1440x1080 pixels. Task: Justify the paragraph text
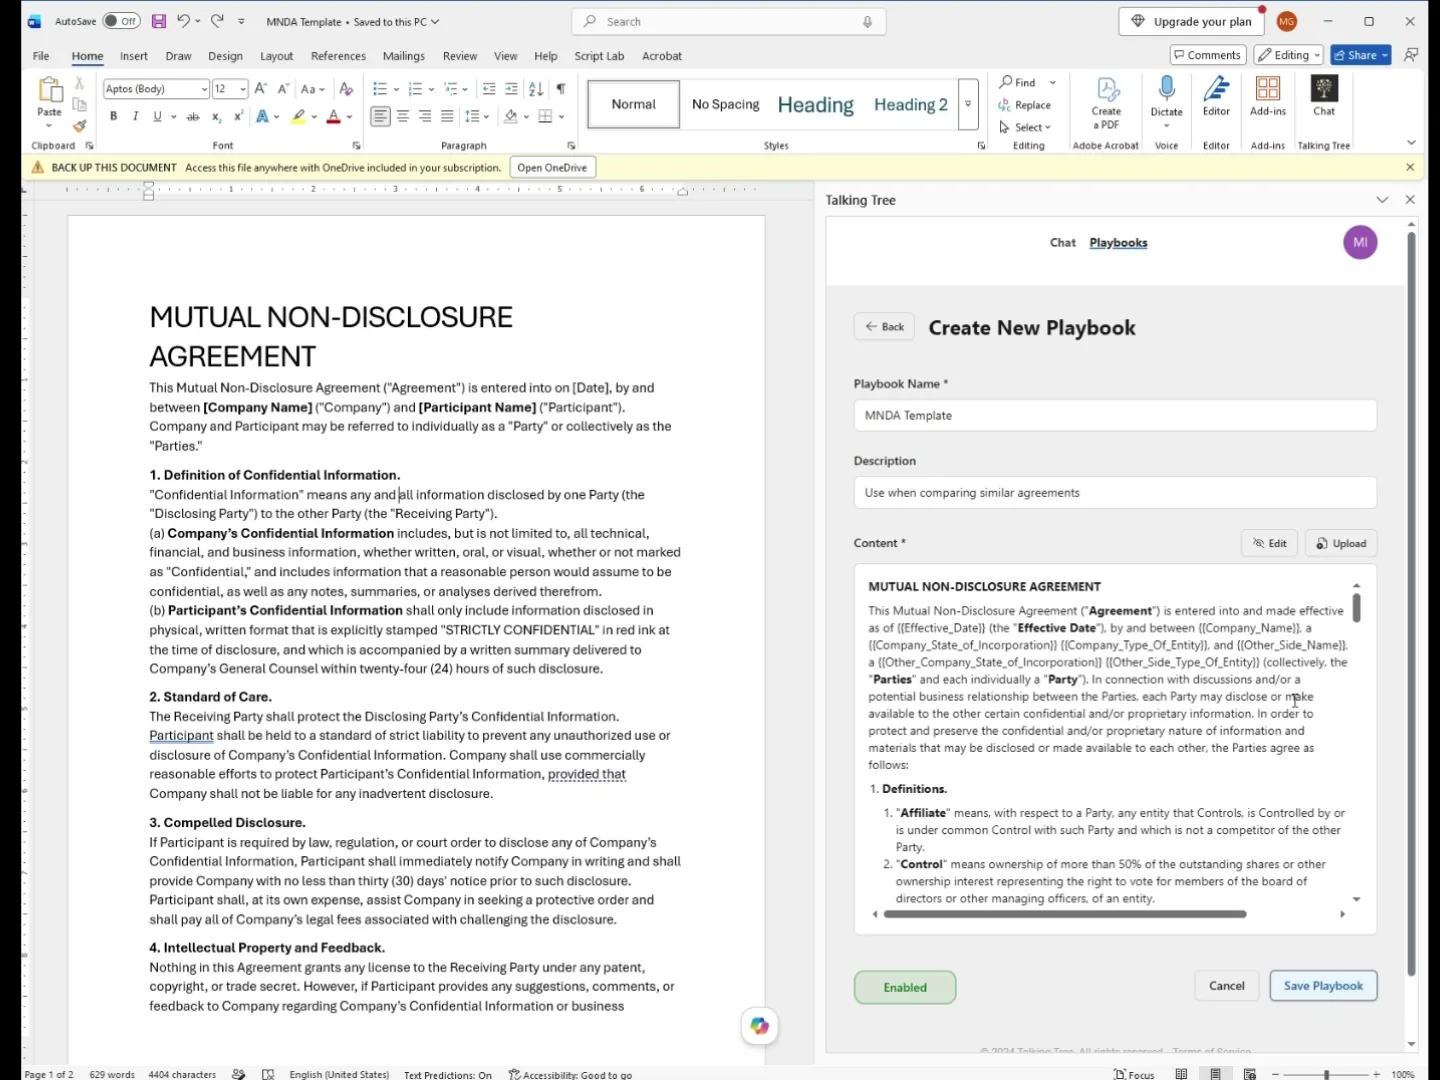(x=447, y=117)
